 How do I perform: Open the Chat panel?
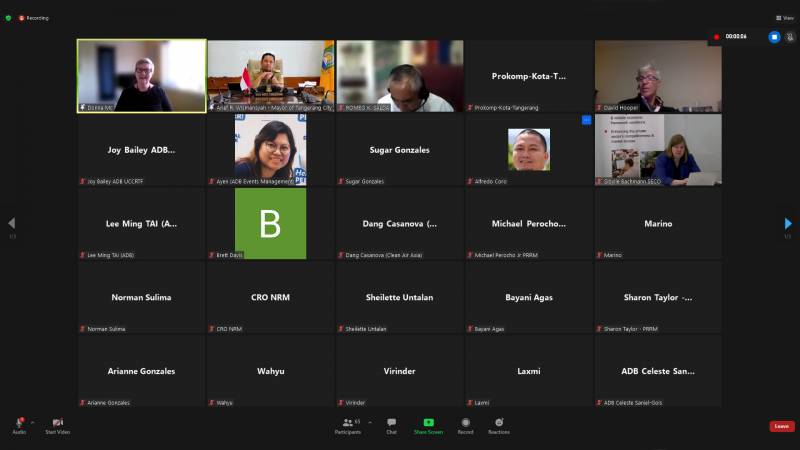pos(391,424)
